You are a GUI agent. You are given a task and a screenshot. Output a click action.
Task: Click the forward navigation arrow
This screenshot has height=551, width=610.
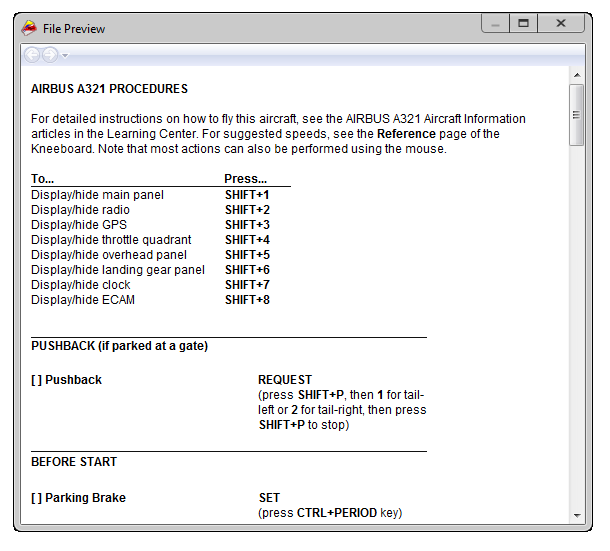(50, 55)
